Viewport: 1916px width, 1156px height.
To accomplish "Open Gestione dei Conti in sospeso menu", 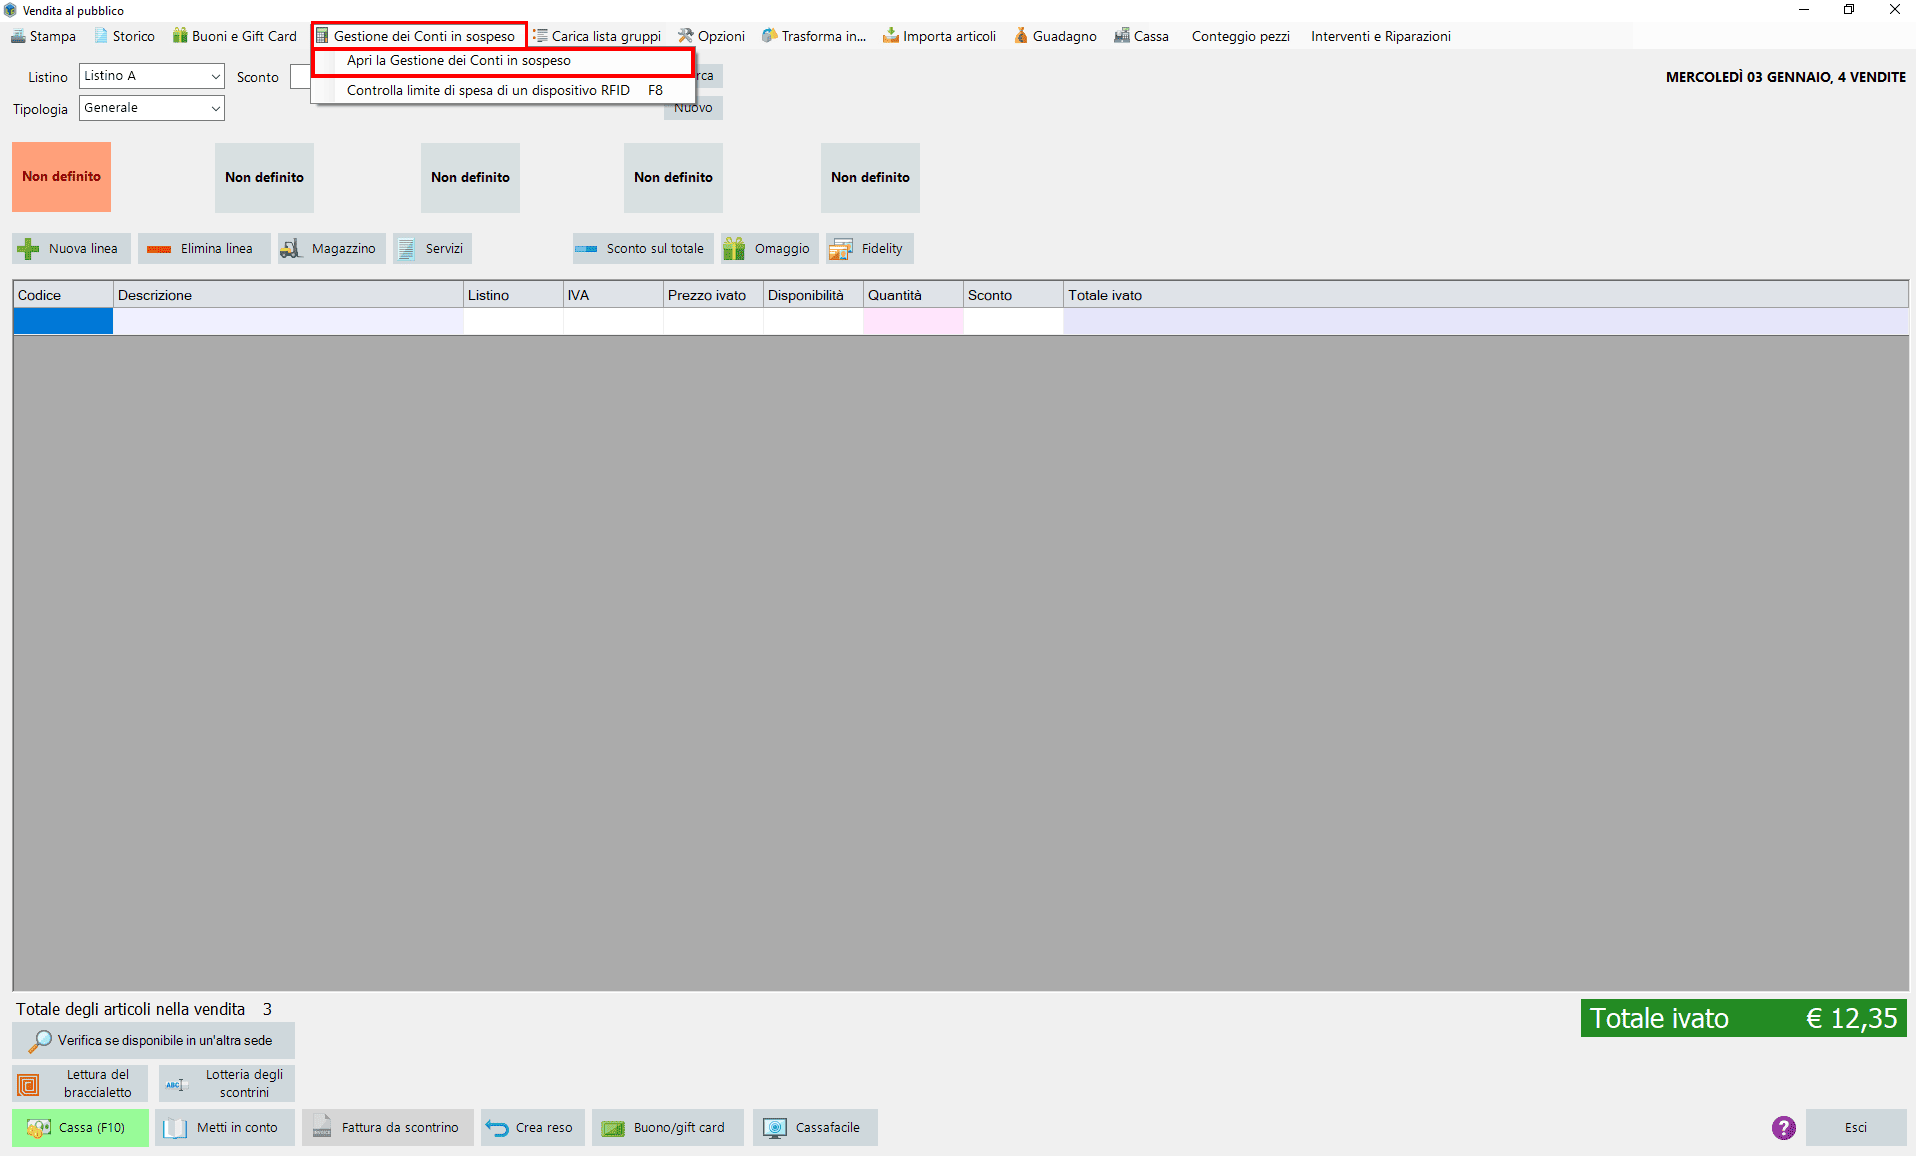I will point(419,36).
